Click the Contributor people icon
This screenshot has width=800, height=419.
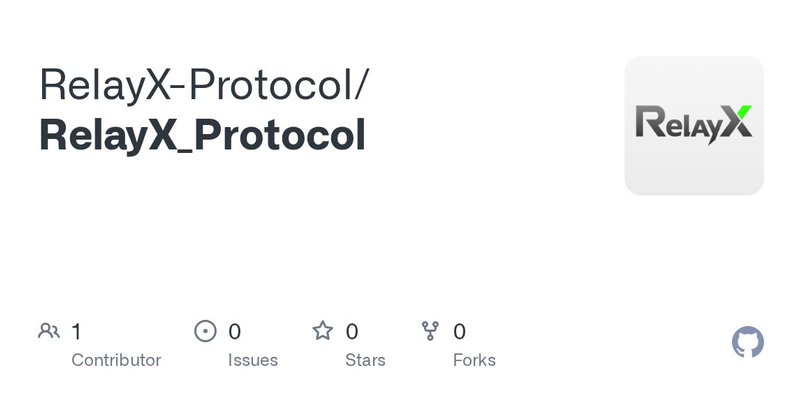tap(48, 331)
